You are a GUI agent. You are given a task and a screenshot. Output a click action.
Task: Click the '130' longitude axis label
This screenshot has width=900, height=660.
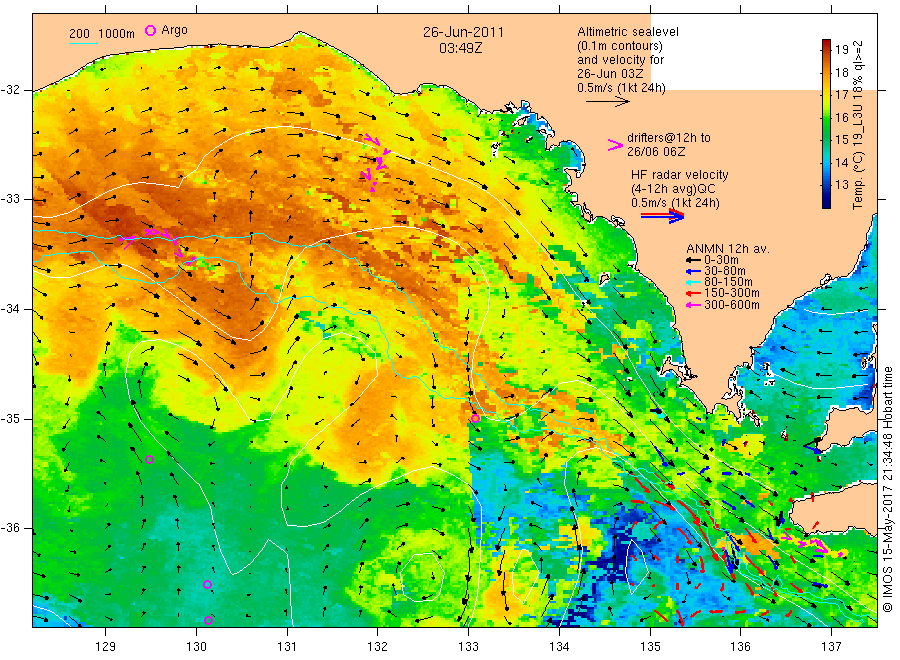pyautogui.click(x=196, y=647)
